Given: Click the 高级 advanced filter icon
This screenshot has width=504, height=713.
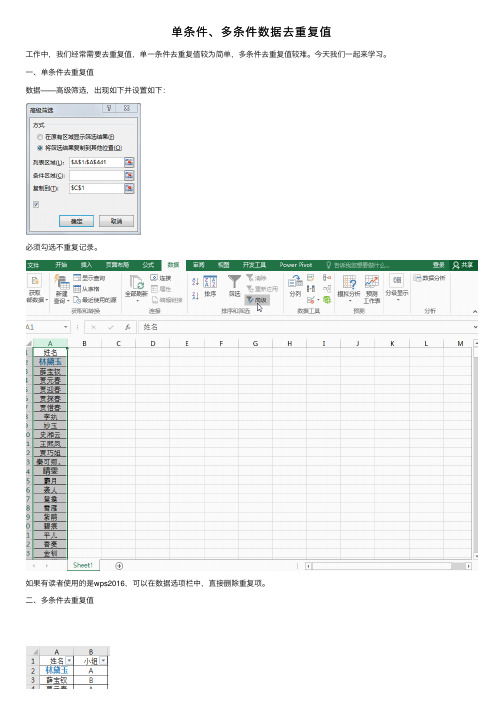Looking at the screenshot, I should click(x=257, y=300).
